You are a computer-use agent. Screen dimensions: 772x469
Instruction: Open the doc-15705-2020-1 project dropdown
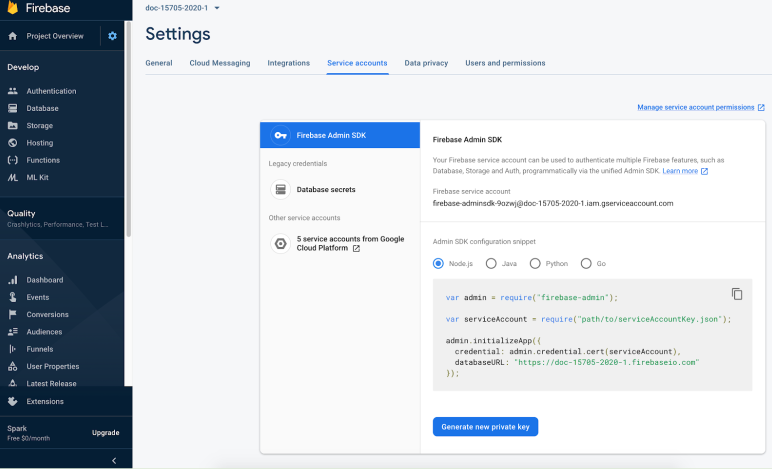pos(182,8)
